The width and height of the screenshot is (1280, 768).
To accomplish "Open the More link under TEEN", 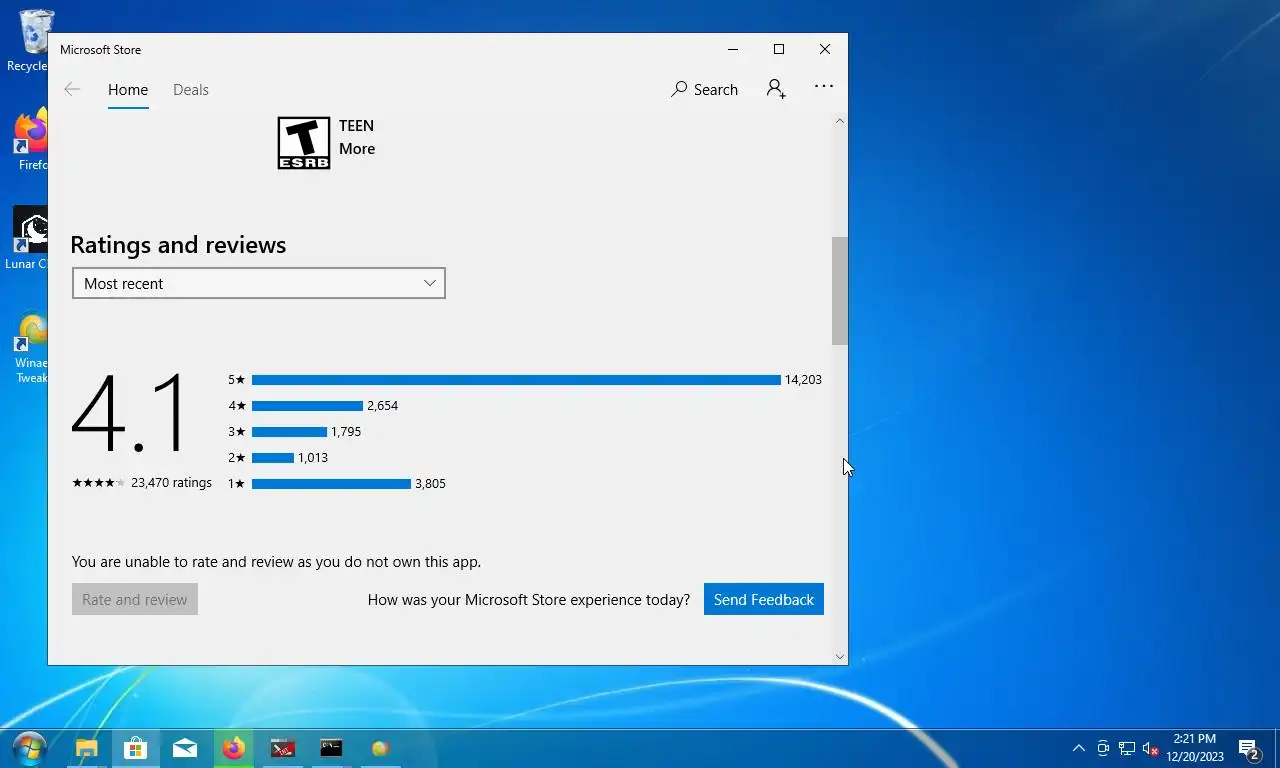I will pyautogui.click(x=357, y=149).
